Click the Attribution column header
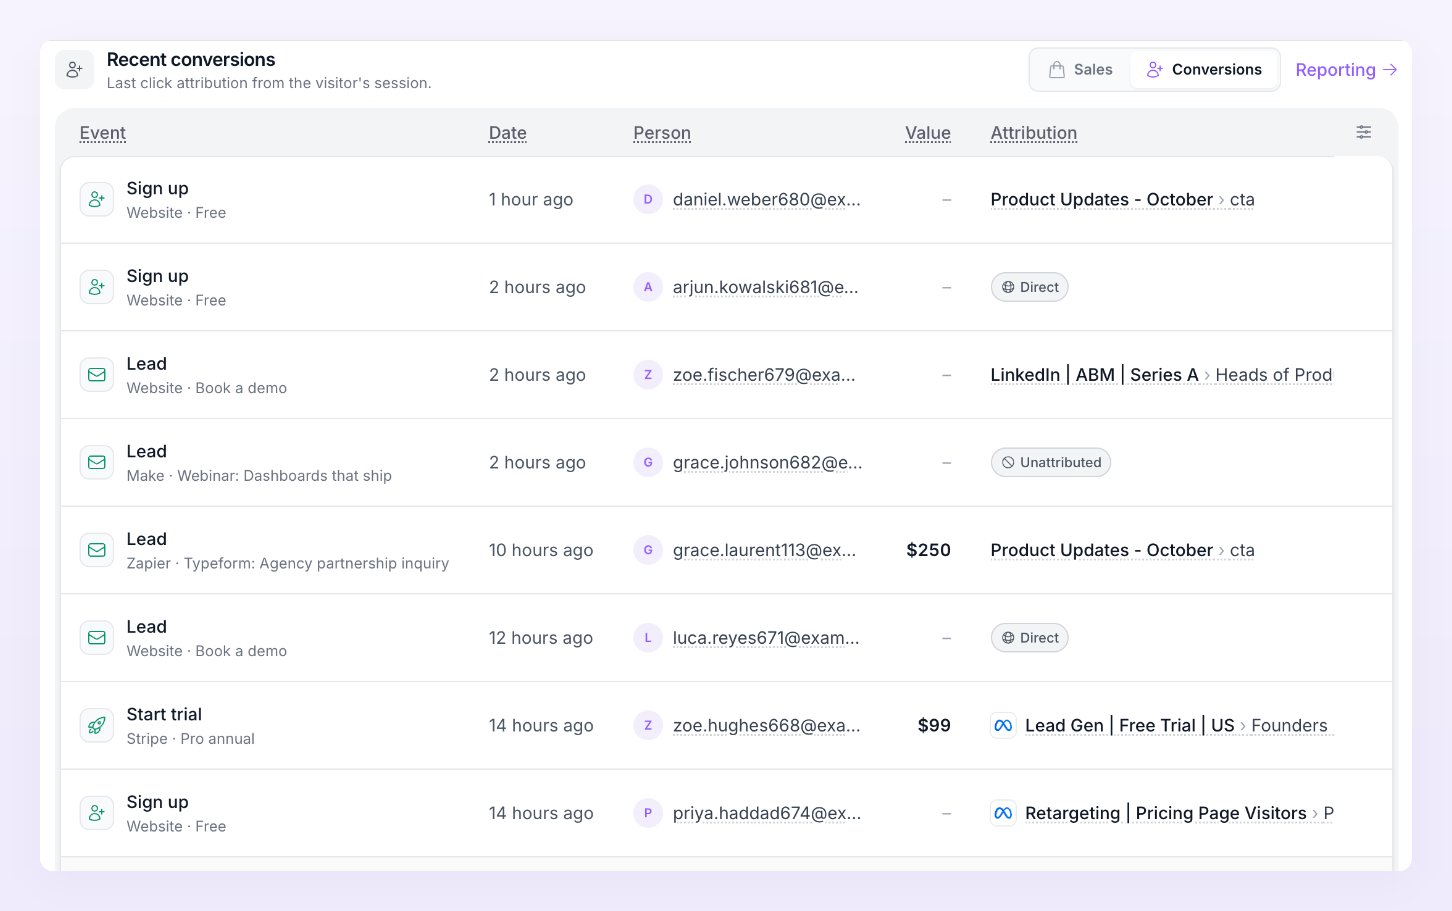Image resolution: width=1452 pixels, height=911 pixels. 1034,133
